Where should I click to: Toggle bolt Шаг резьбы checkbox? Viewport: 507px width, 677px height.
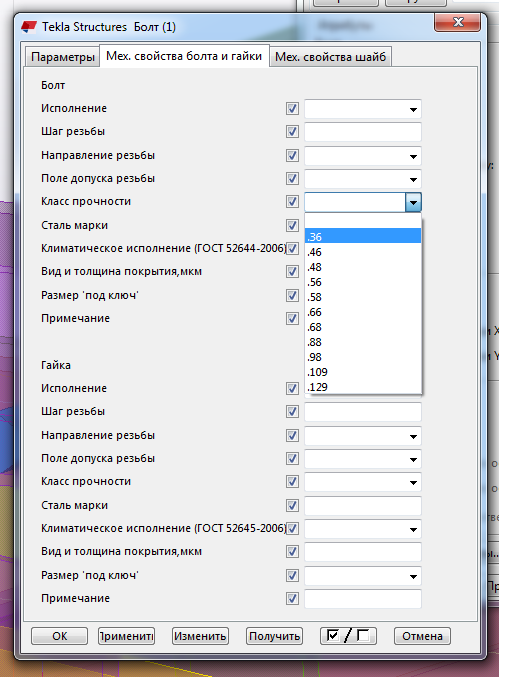click(292, 132)
